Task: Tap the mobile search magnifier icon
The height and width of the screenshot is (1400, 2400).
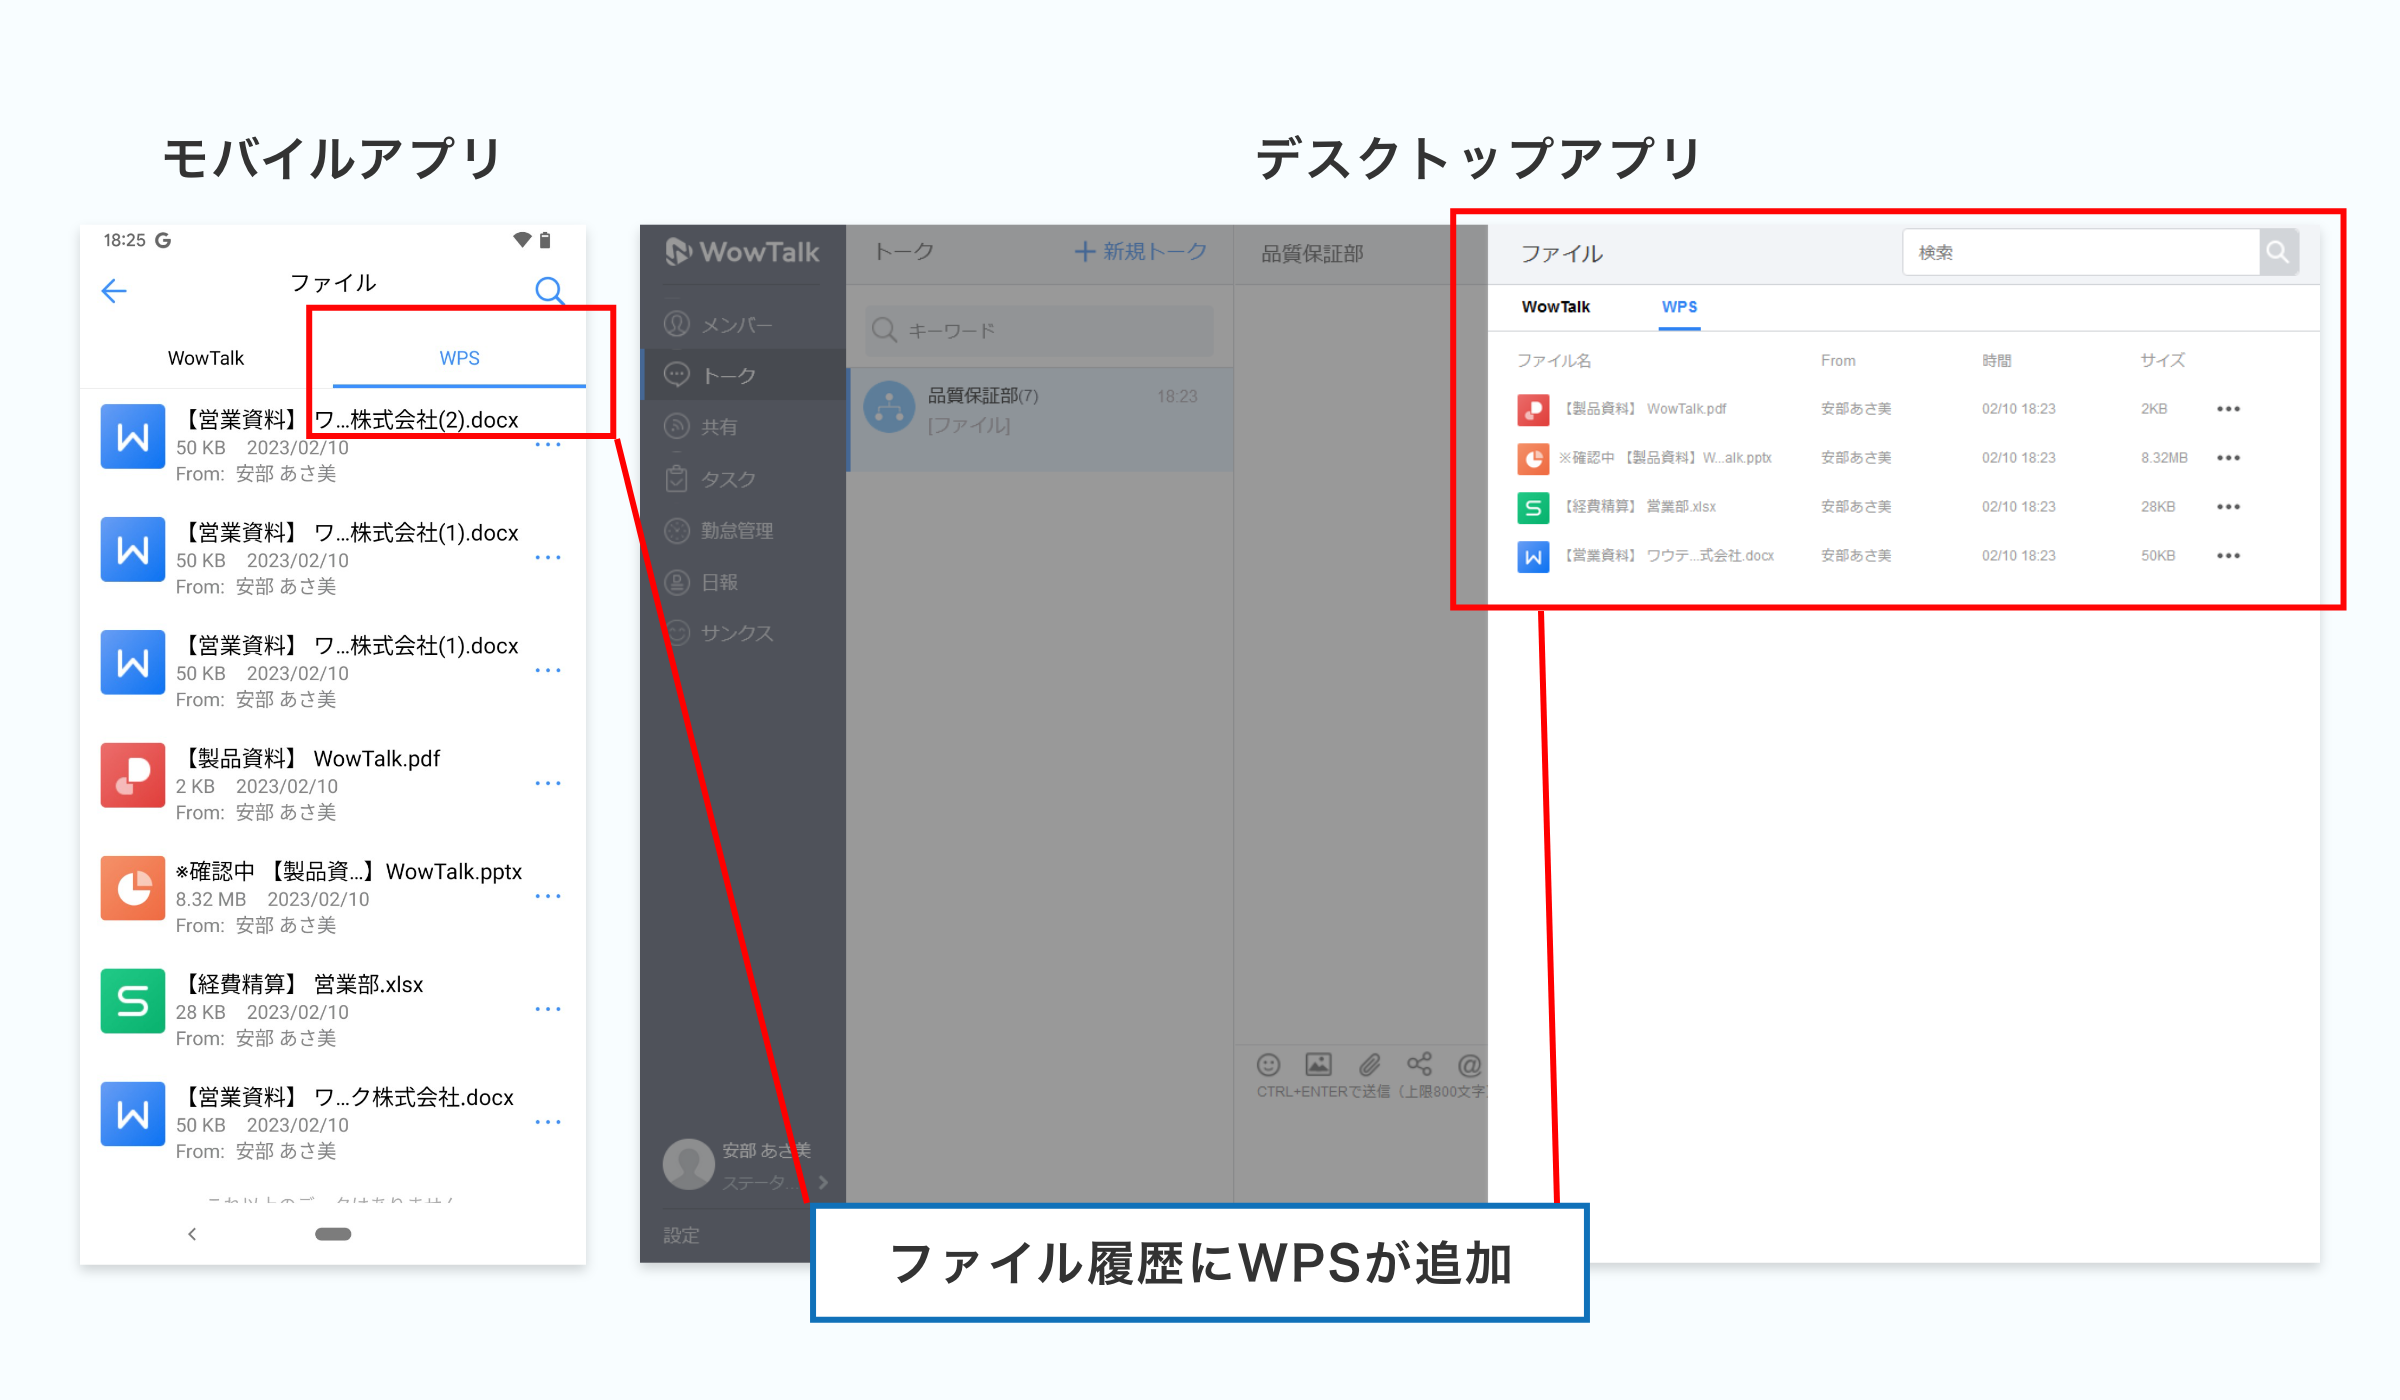Action: click(549, 291)
